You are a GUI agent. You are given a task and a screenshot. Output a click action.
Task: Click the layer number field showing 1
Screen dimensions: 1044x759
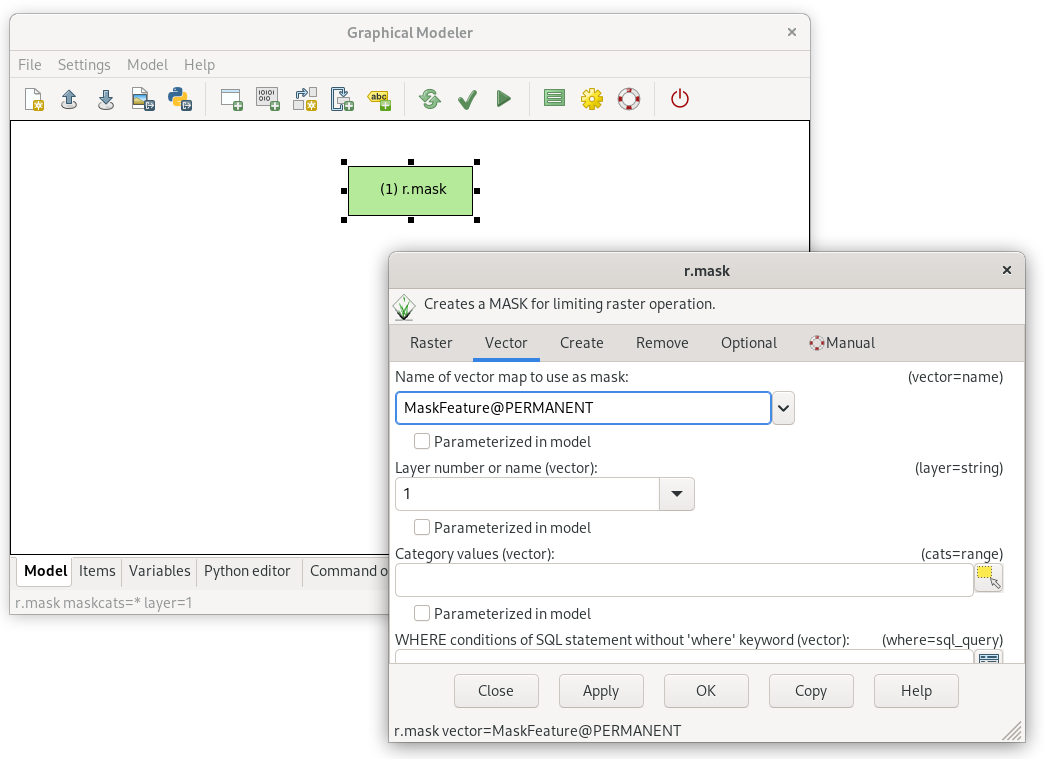coord(527,494)
